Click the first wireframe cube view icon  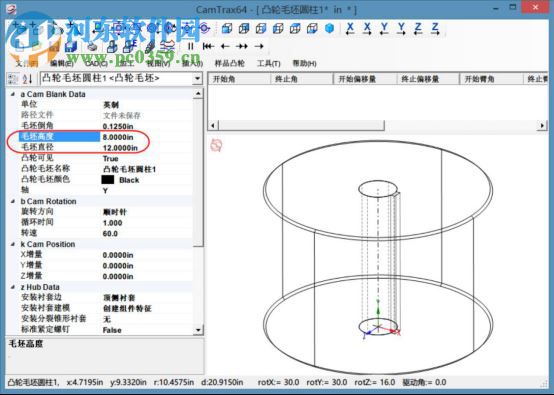pos(226,28)
